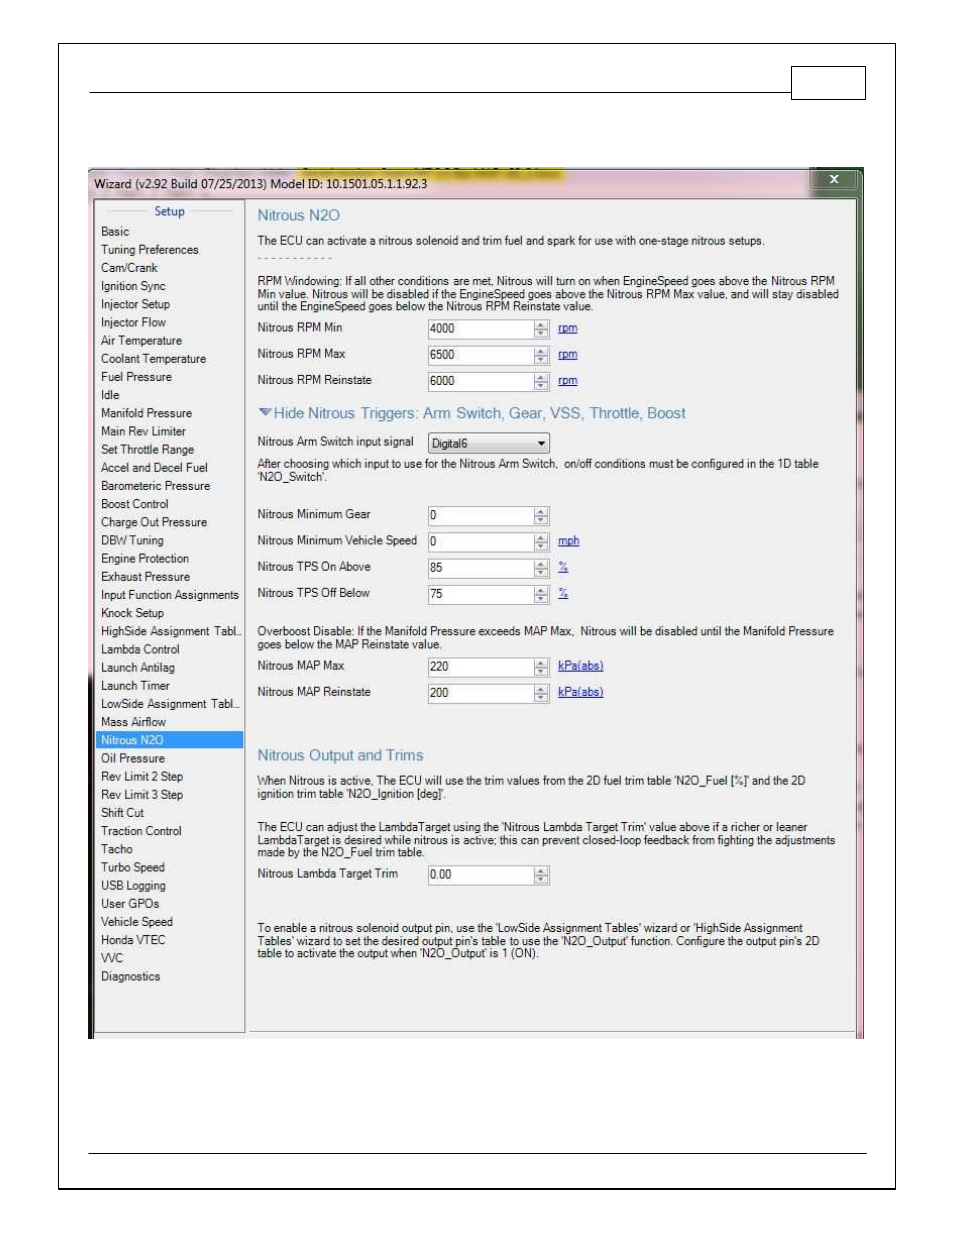Select Traction Control in the sidebar
The image size is (954, 1235).
[141, 831]
